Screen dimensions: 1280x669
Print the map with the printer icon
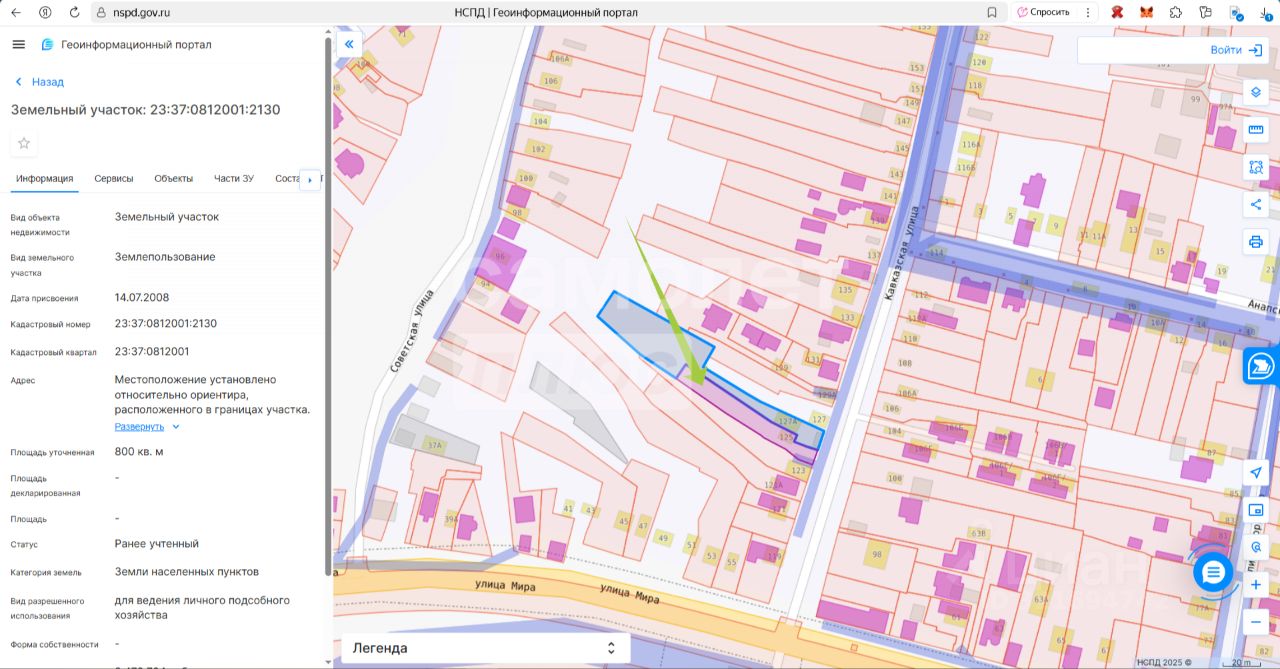pyautogui.click(x=1256, y=242)
